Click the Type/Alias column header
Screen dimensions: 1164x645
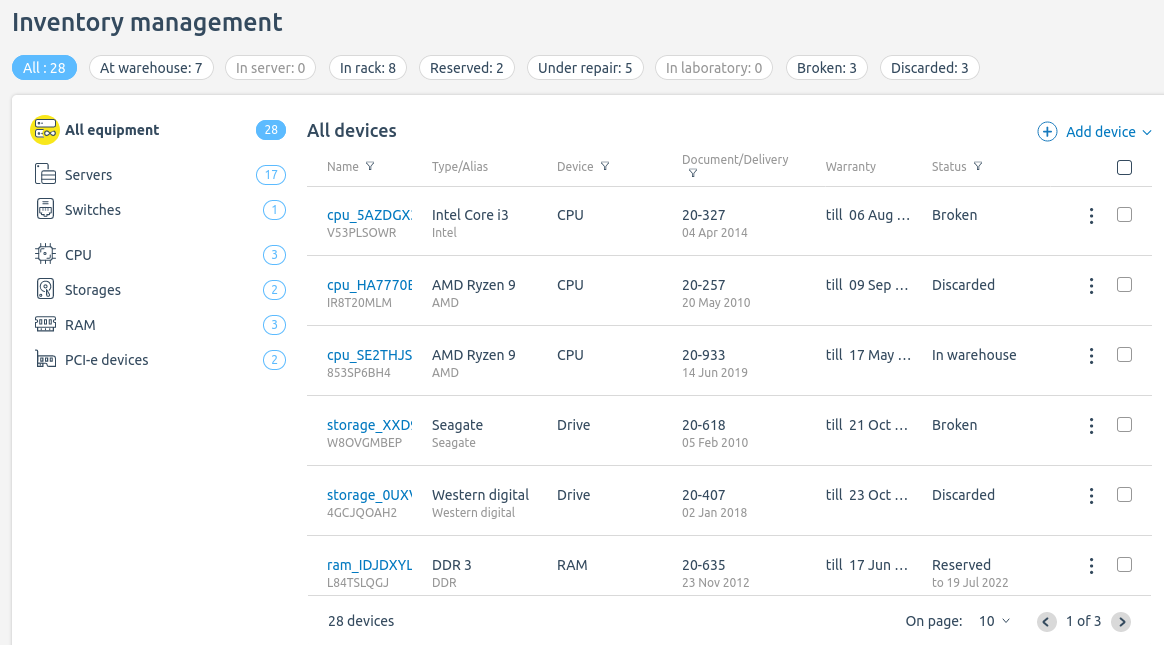(460, 166)
